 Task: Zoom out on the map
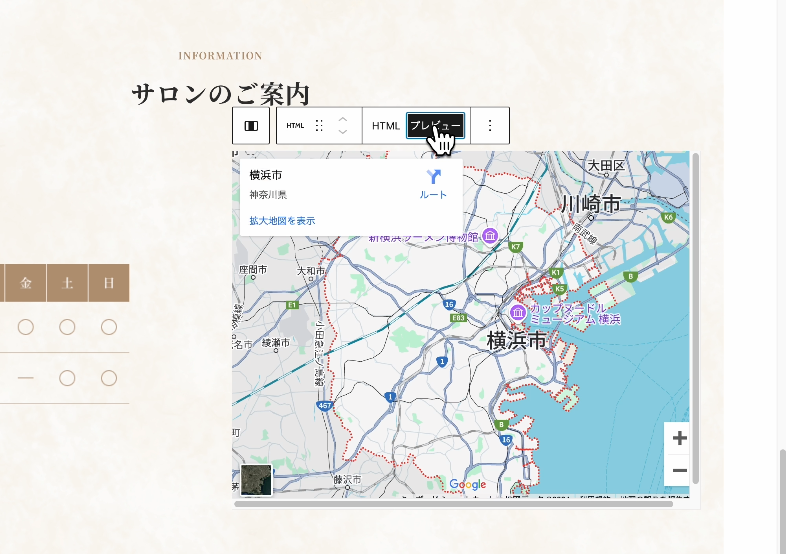(679, 470)
